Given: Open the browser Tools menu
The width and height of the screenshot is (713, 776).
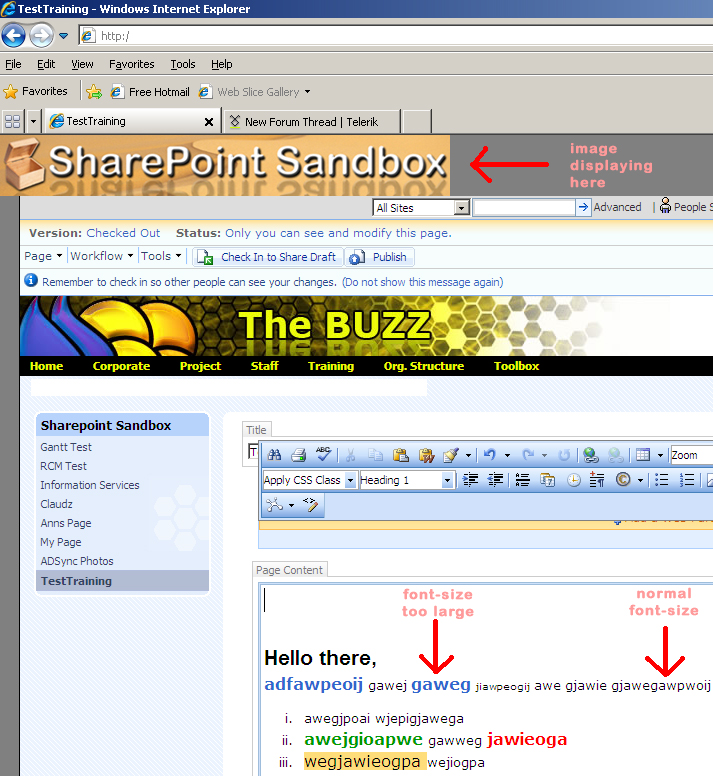Looking at the screenshot, I should [183, 64].
